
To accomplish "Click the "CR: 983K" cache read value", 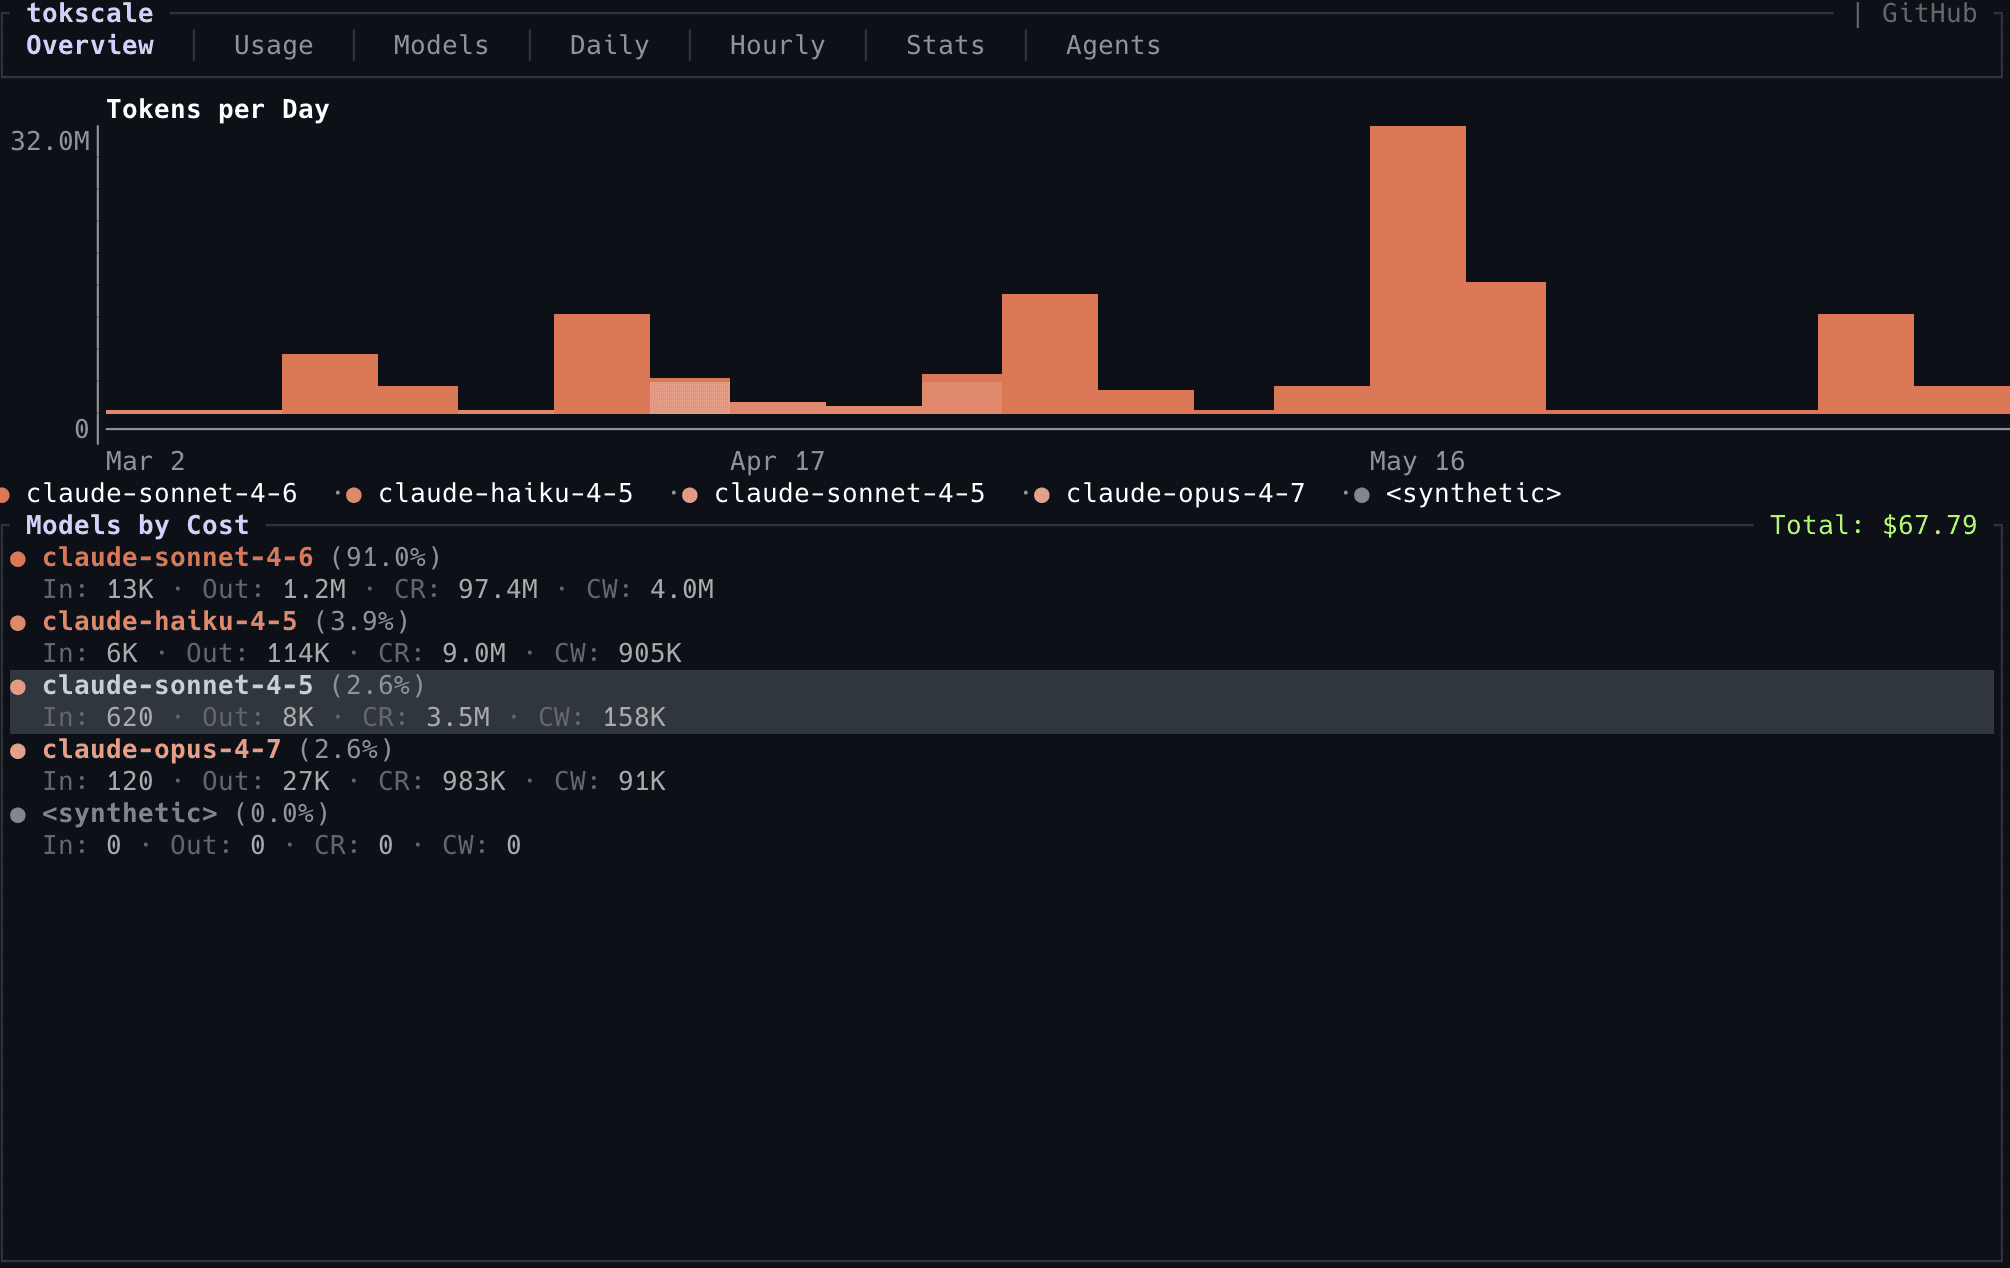I will click(x=442, y=781).
